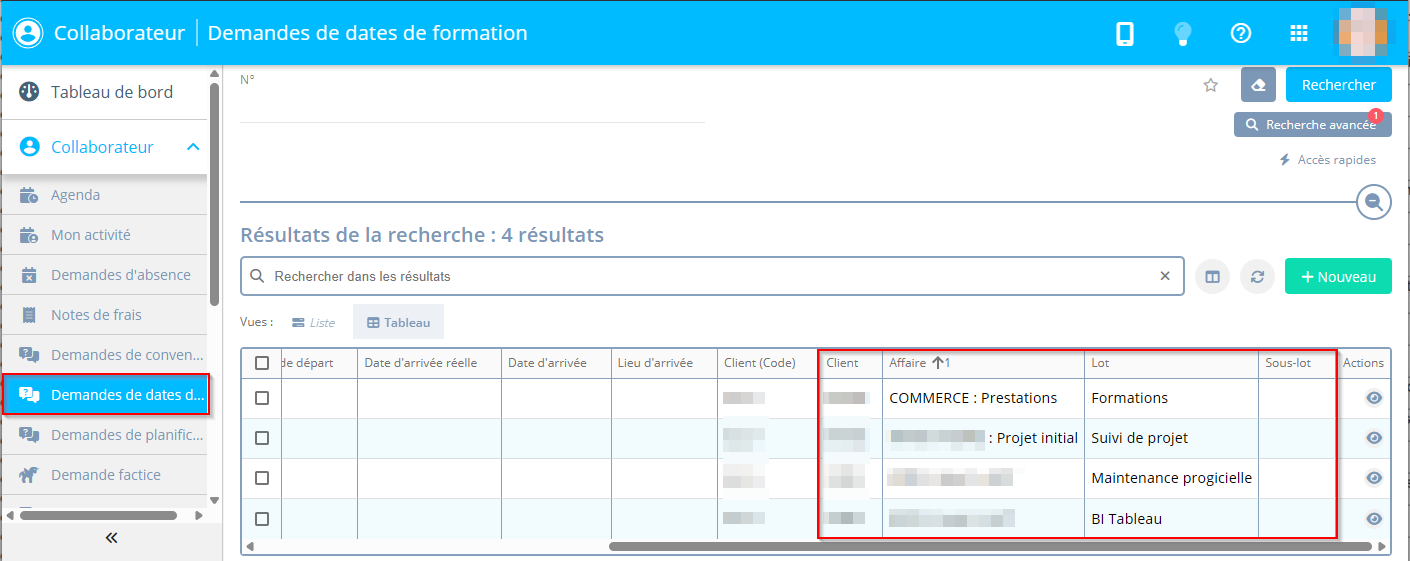
Task: Click the column layout icon
Action: pos(1212,277)
